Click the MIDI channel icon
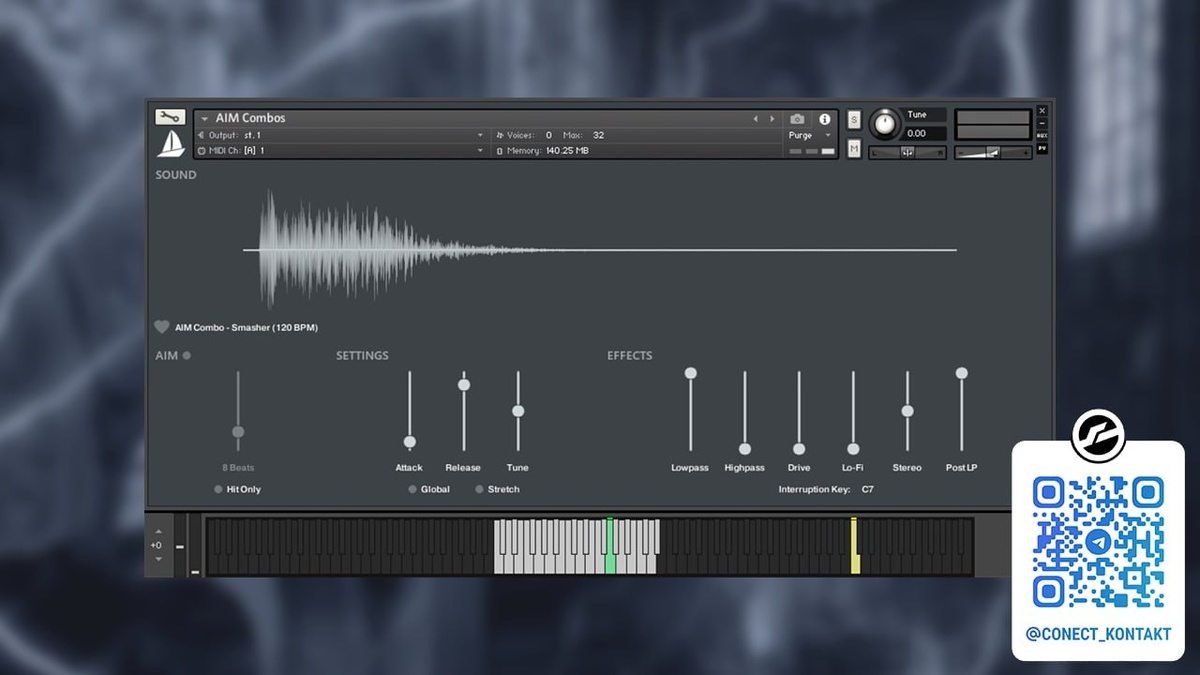 tap(201, 151)
